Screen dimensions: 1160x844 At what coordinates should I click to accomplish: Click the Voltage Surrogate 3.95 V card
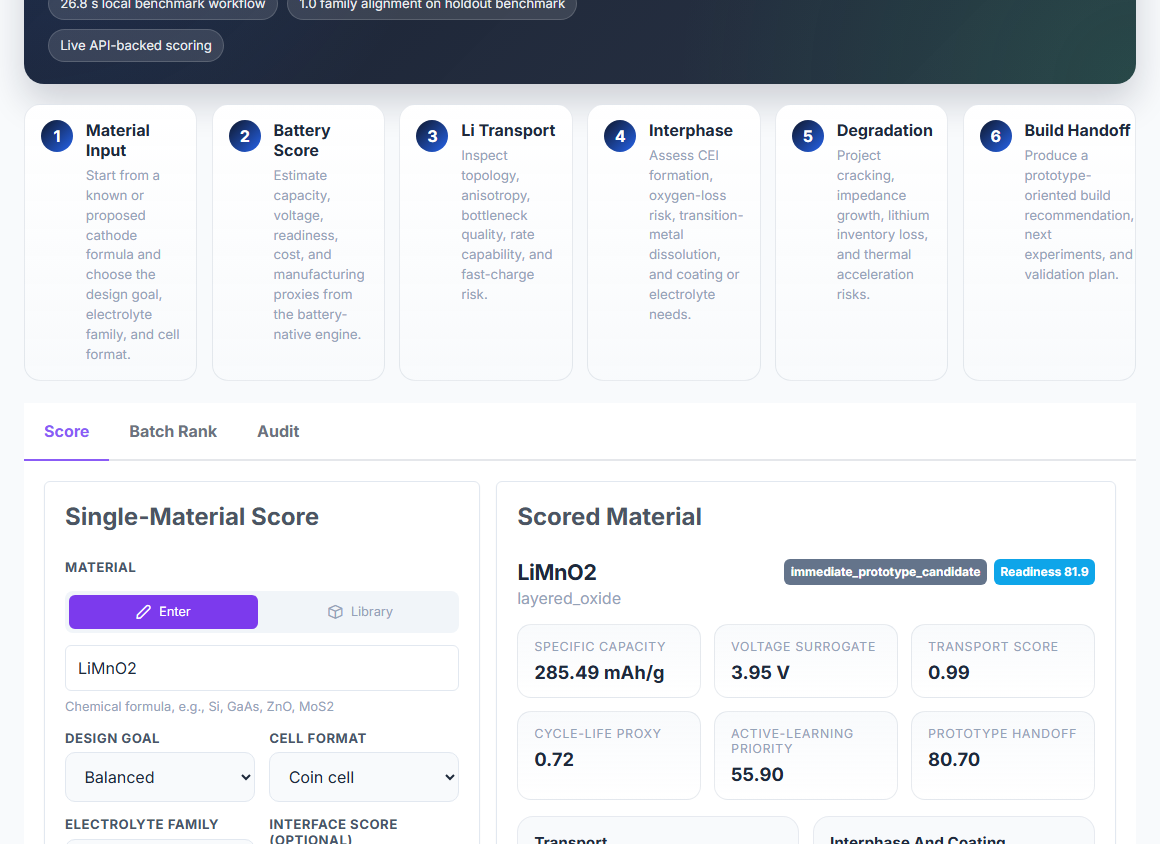coord(806,661)
